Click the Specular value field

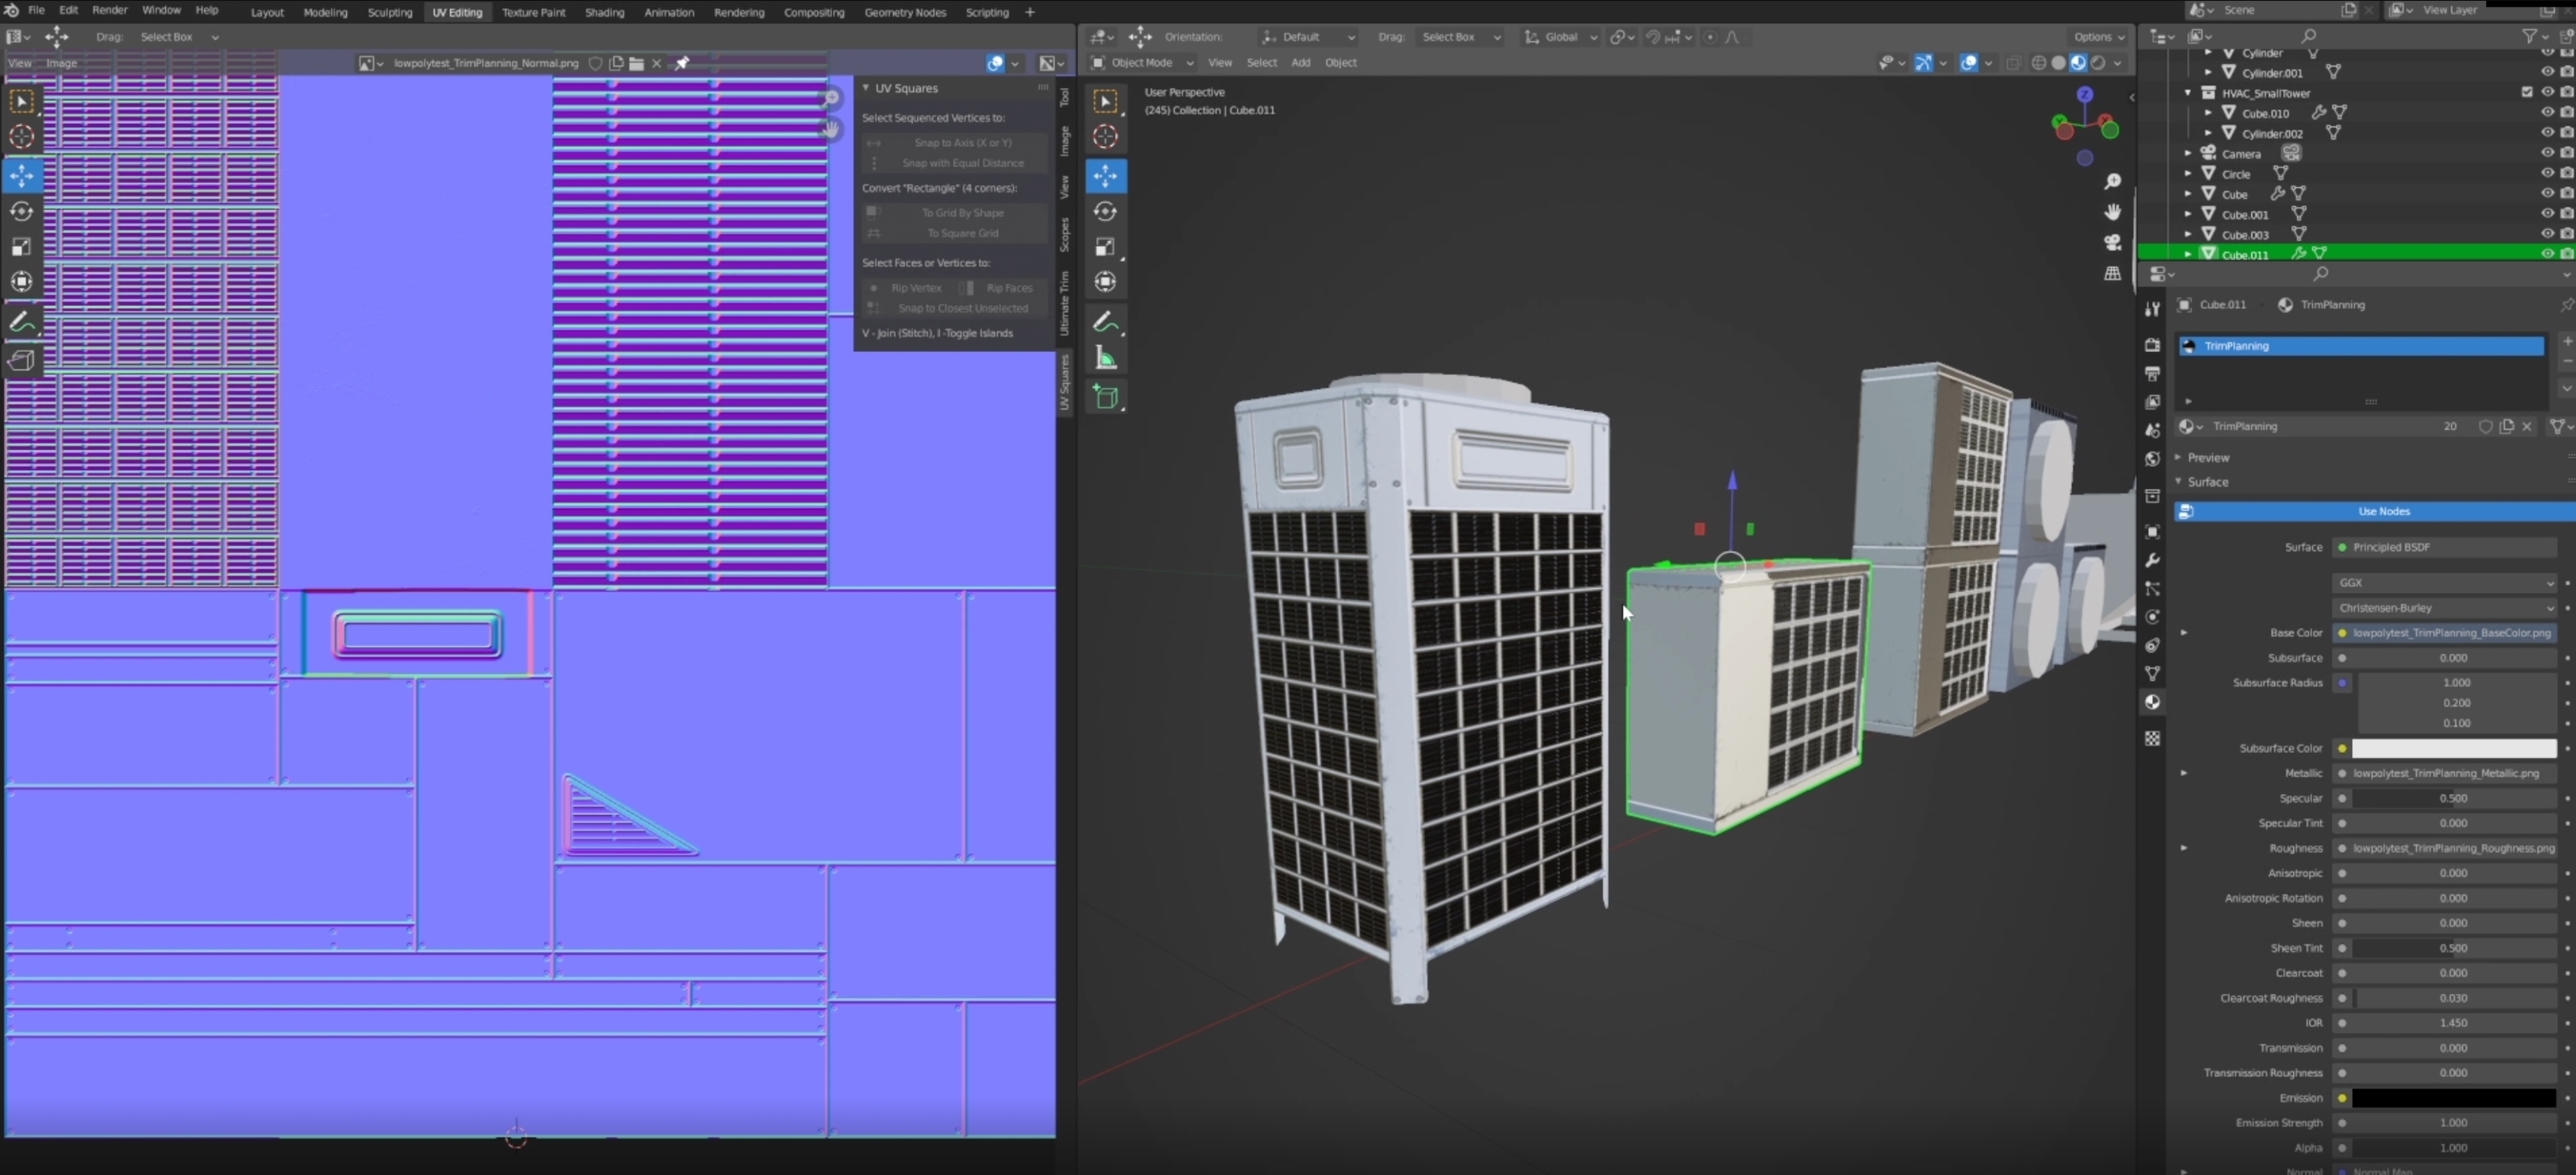point(2452,798)
